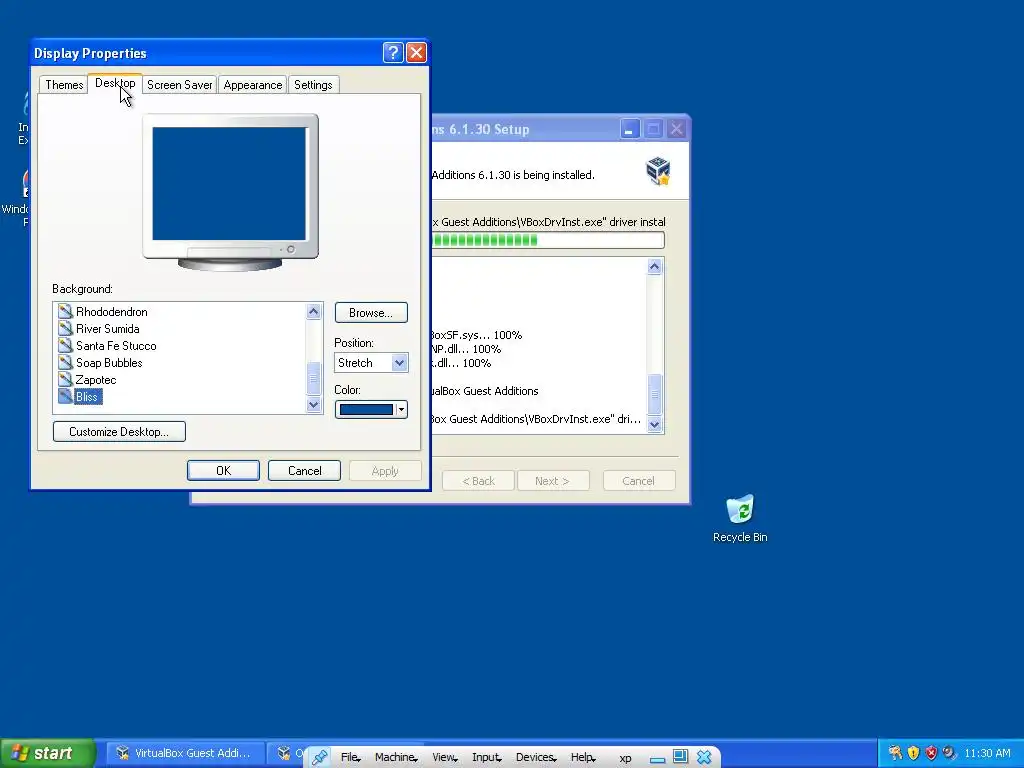Click the Santa Fe Stucco wallpaper icon
Viewport: 1024px width, 768px height.
tap(65, 345)
